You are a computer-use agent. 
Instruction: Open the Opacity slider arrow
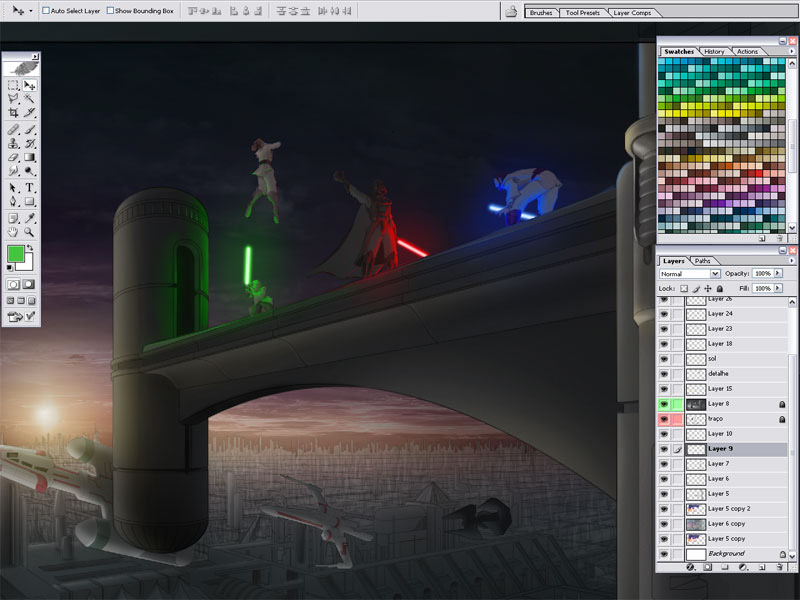(778, 273)
